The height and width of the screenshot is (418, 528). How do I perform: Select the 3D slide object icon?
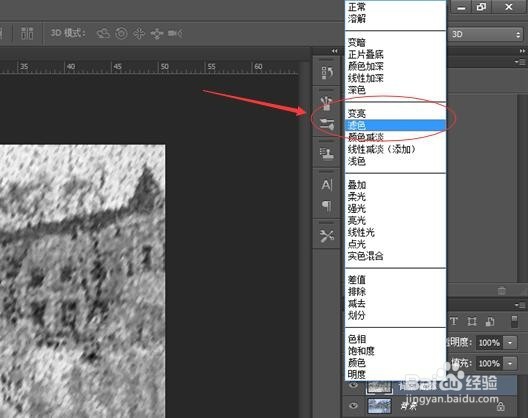point(157,33)
